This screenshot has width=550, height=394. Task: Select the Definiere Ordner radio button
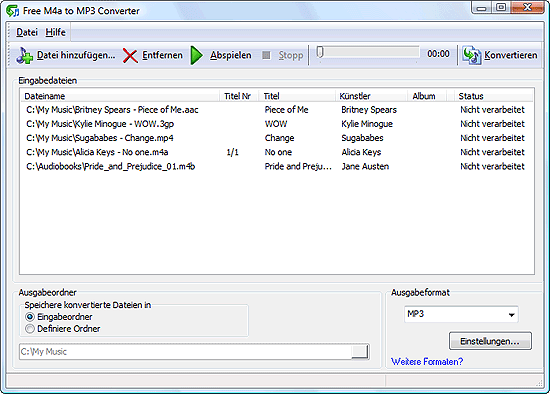point(30,329)
